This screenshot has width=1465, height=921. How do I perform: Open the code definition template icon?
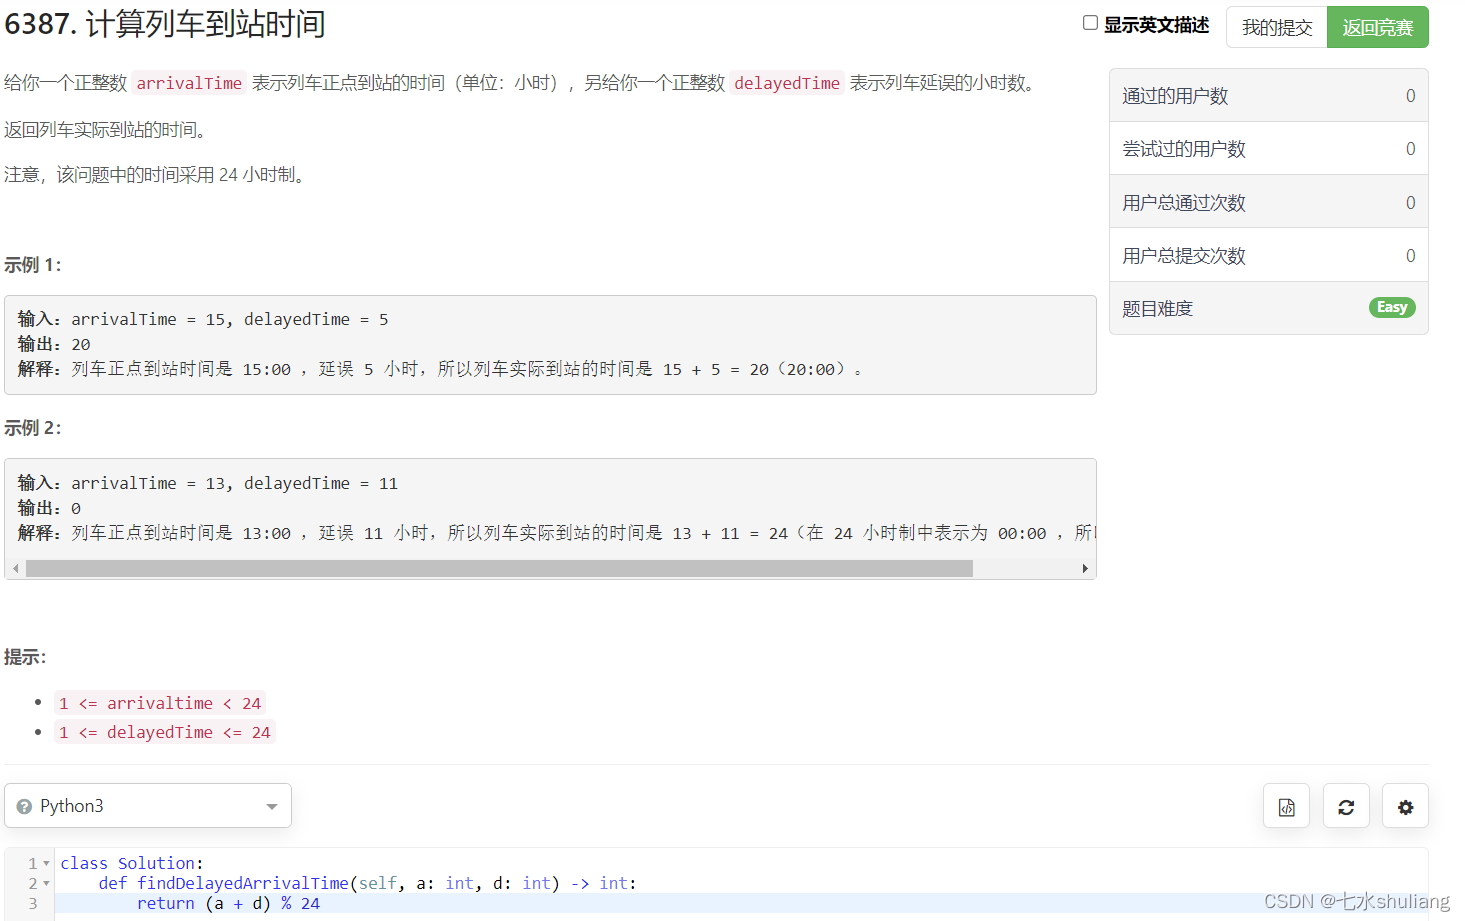pyautogui.click(x=1286, y=806)
